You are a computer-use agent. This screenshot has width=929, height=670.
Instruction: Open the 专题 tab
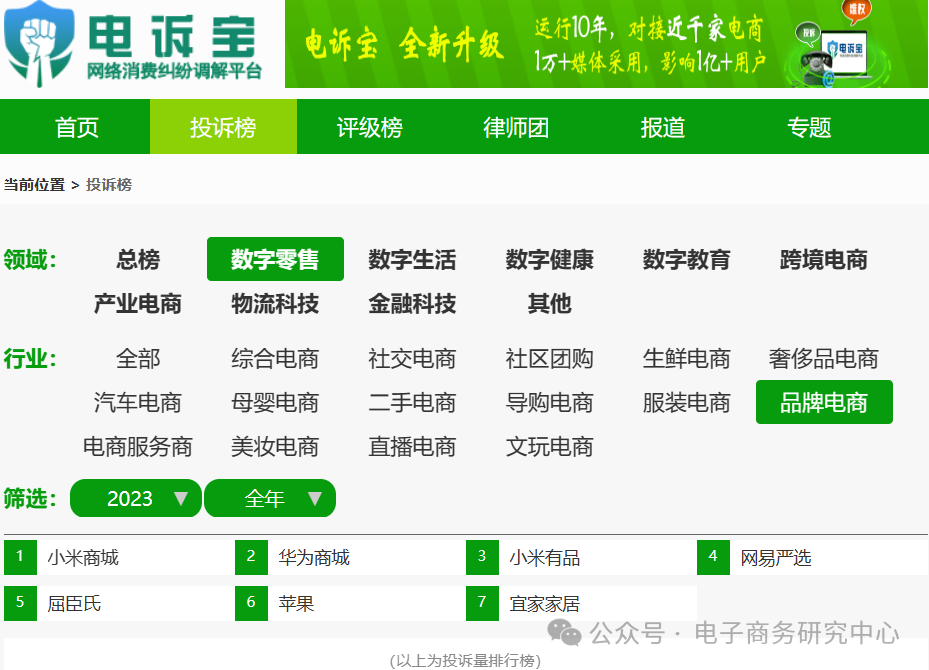806,126
